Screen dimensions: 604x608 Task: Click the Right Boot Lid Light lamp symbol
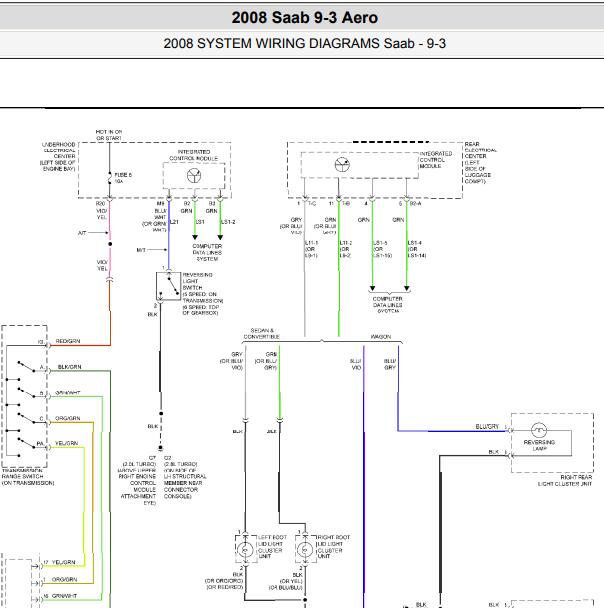(x=305, y=550)
